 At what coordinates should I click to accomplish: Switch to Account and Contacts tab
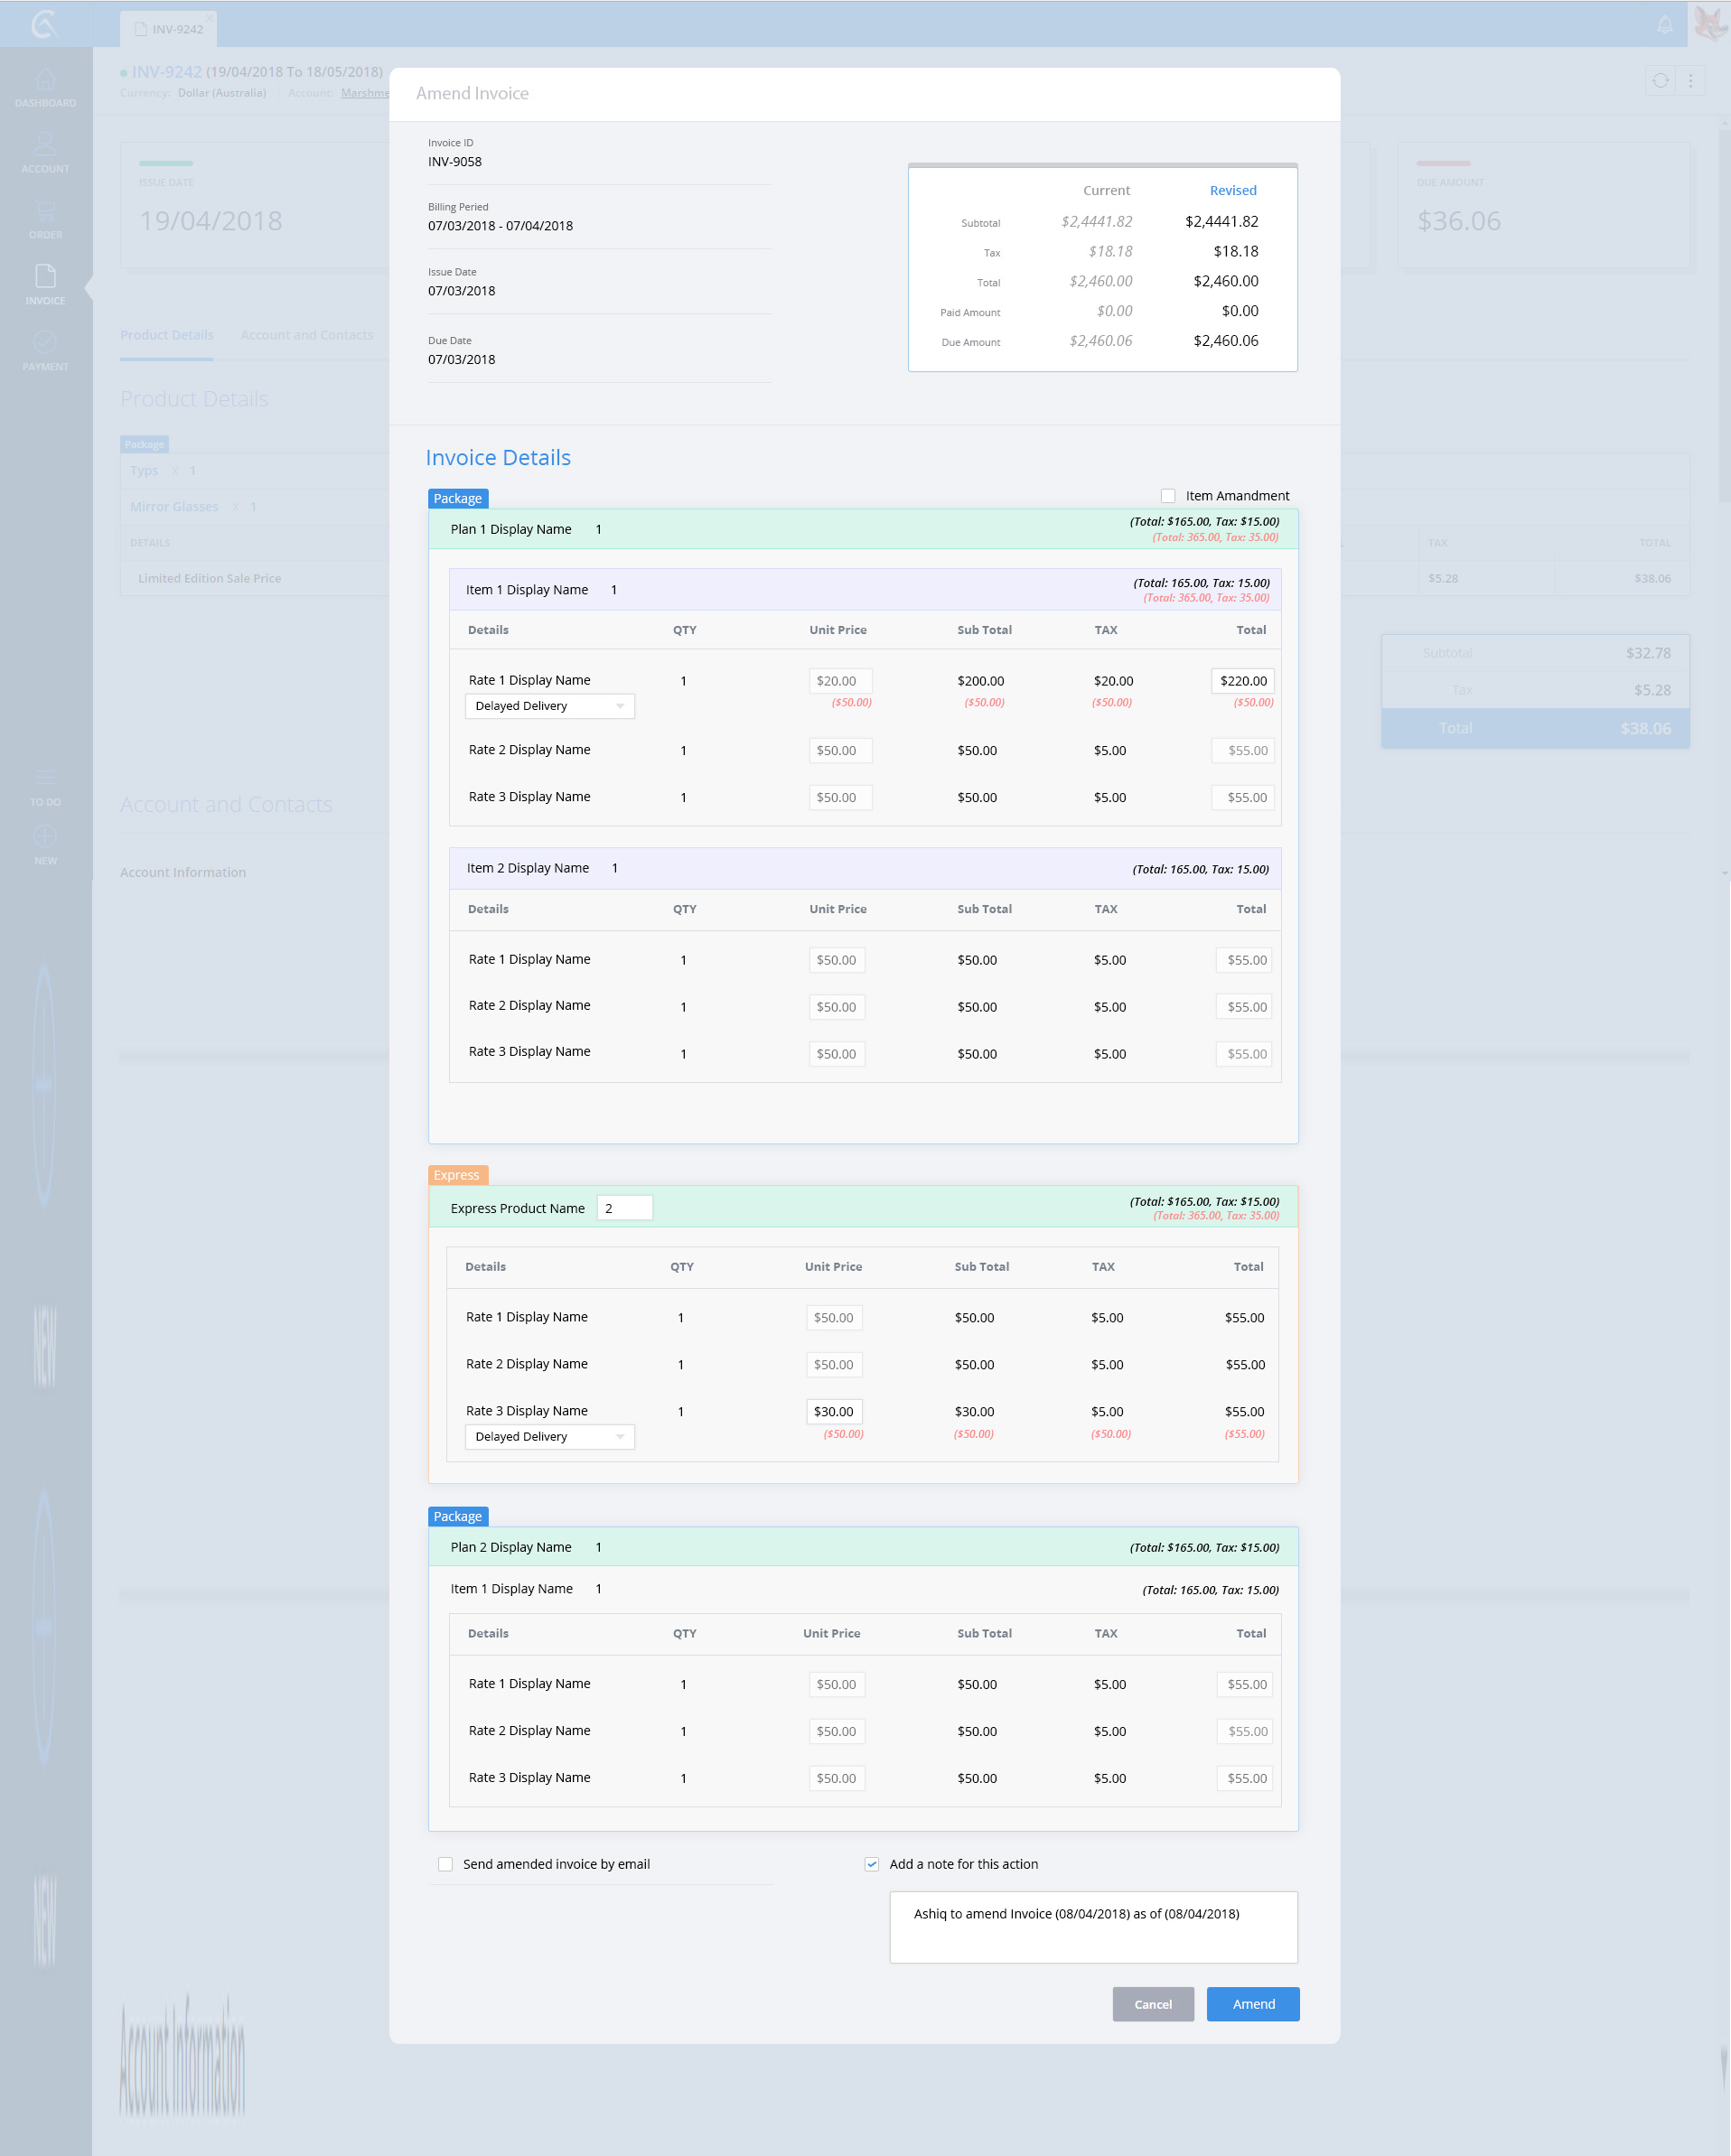point(306,335)
